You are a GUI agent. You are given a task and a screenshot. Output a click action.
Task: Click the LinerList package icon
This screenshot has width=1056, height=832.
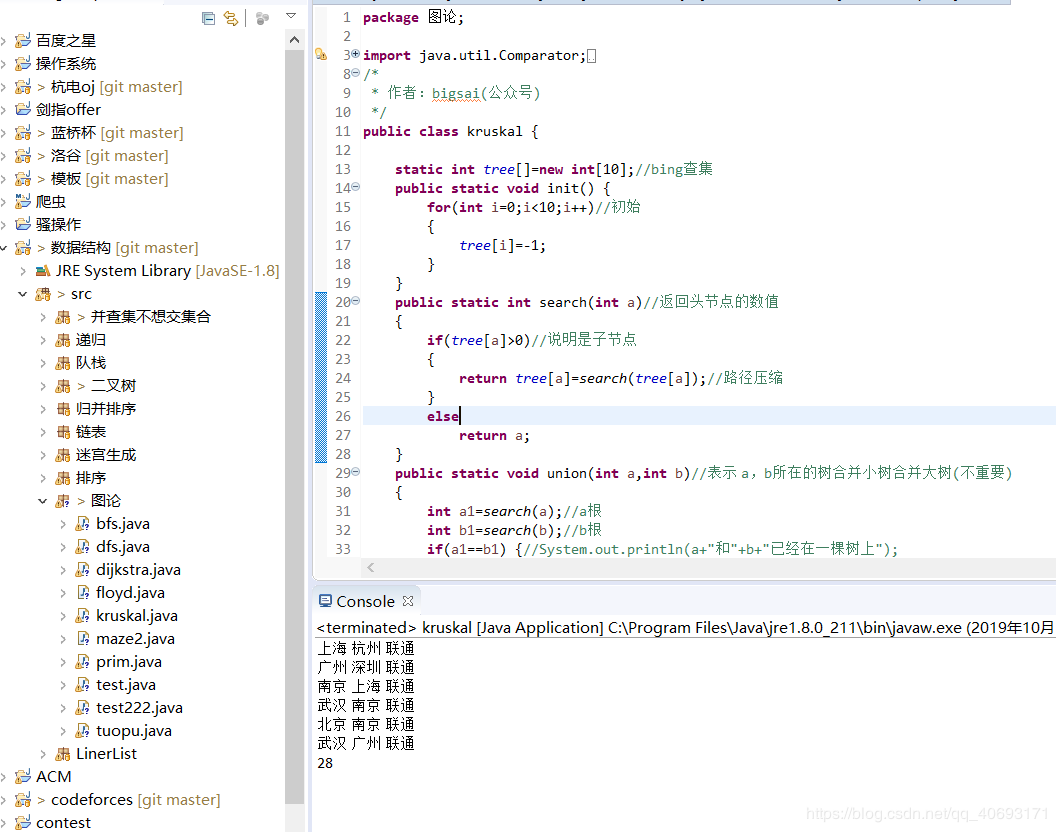pos(63,754)
